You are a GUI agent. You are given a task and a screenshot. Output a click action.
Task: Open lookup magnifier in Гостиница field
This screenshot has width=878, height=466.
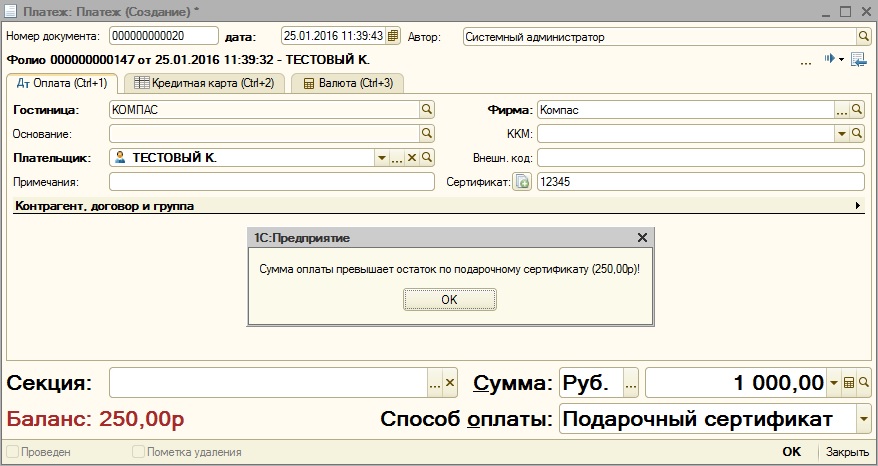[x=427, y=110]
